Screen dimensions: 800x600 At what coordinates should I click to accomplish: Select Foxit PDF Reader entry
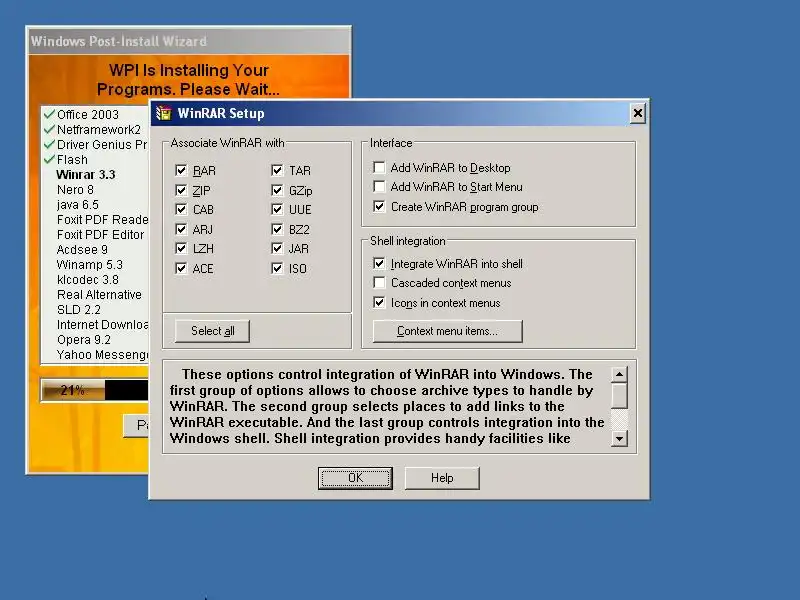coord(102,219)
